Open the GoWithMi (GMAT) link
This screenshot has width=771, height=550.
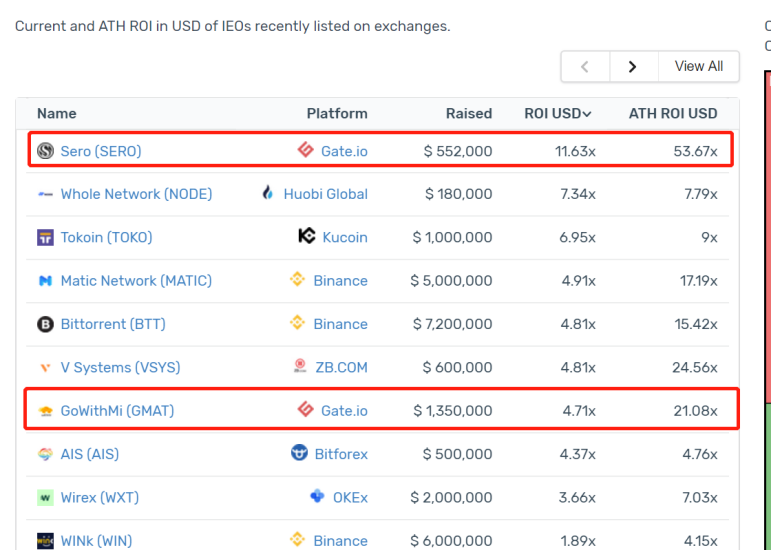pos(117,411)
